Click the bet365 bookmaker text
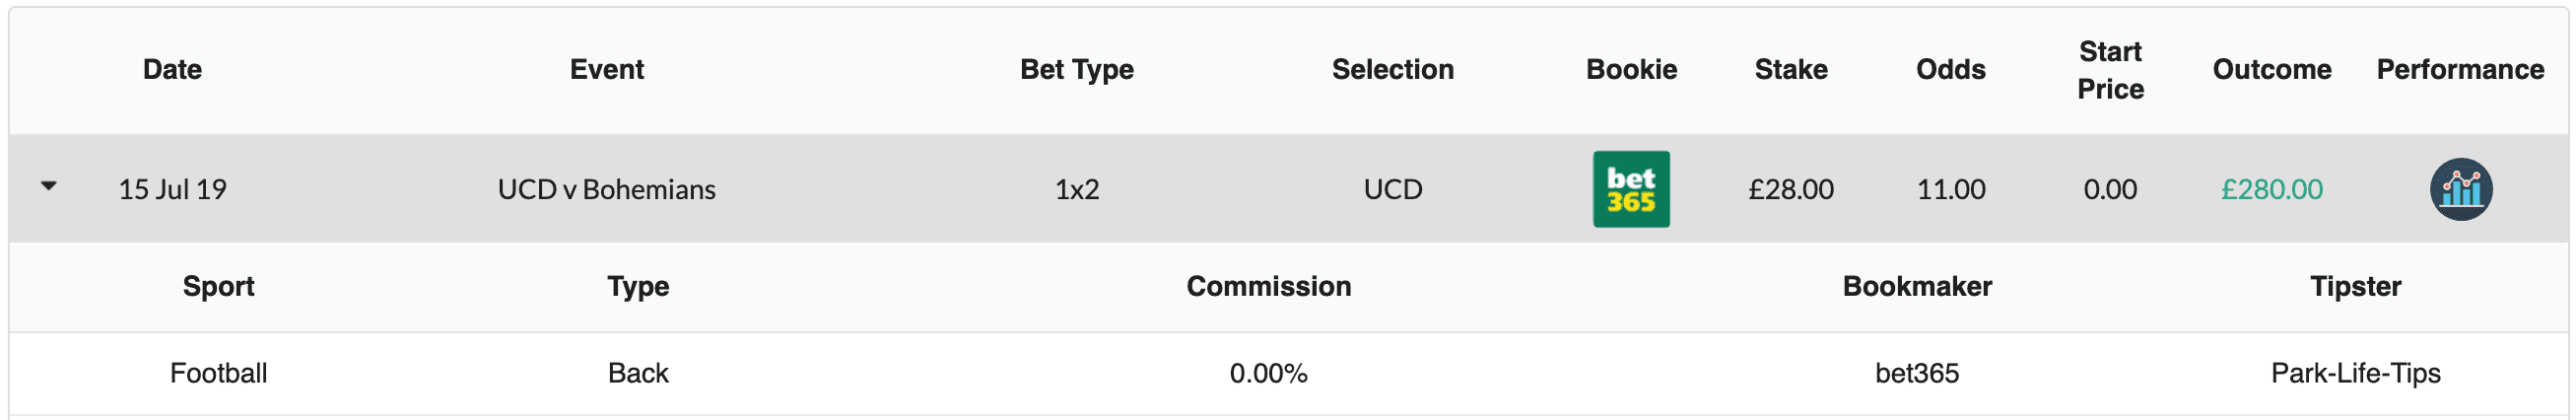This screenshot has width=2576, height=420. 1916,373
